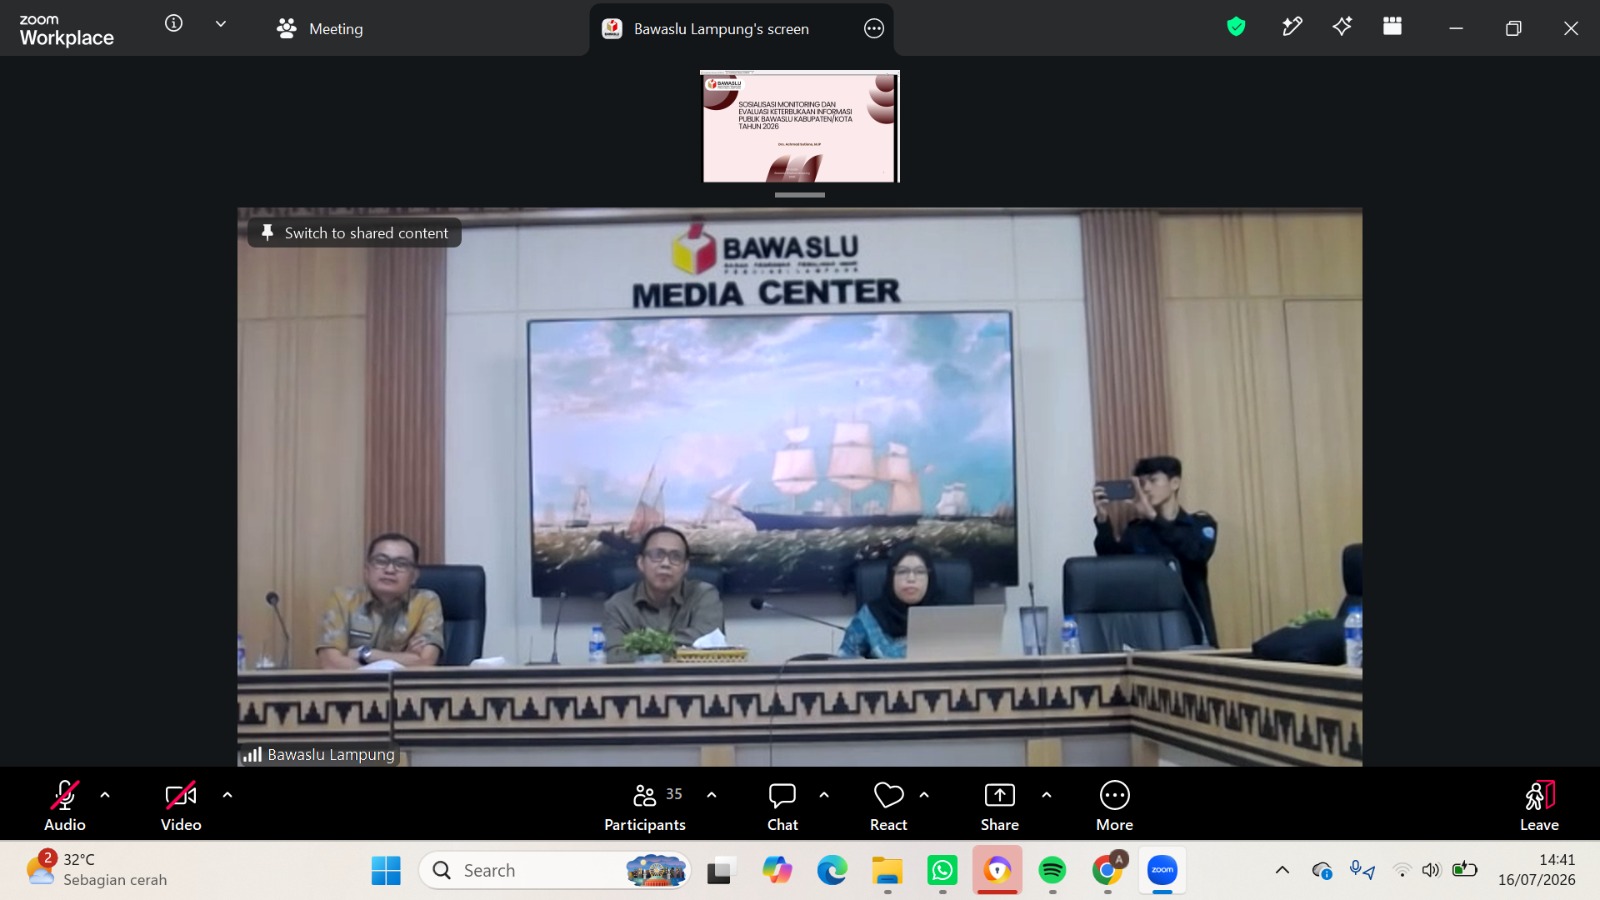Click the green encryption shield icon
This screenshot has width=1600, height=900.
click(x=1236, y=27)
